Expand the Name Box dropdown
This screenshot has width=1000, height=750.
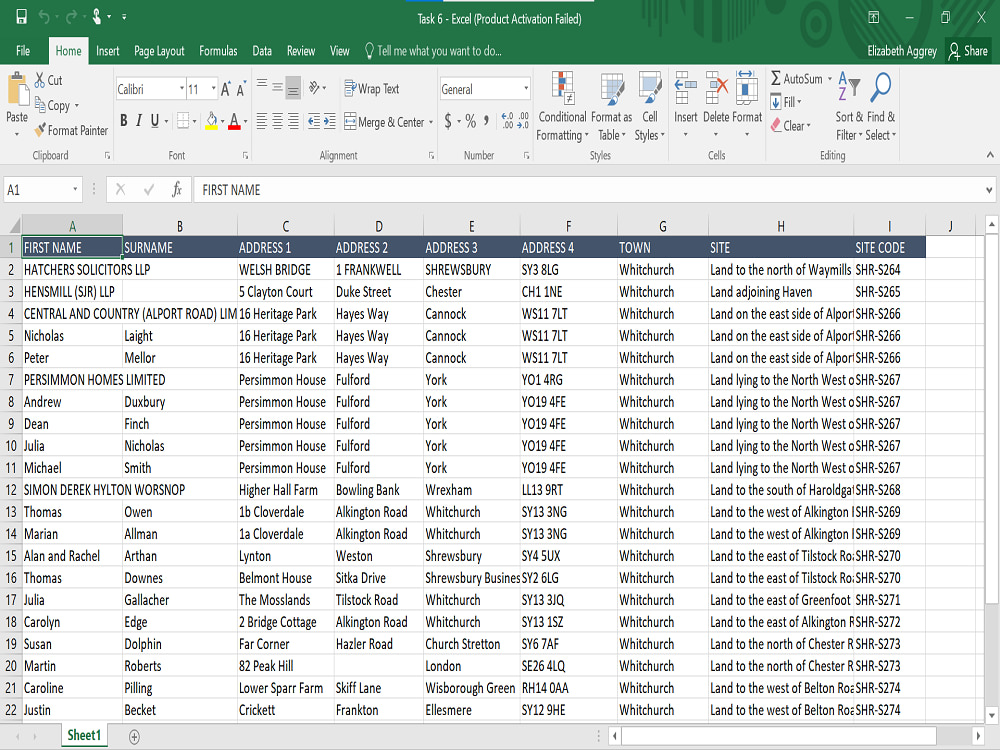(x=75, y=189)
